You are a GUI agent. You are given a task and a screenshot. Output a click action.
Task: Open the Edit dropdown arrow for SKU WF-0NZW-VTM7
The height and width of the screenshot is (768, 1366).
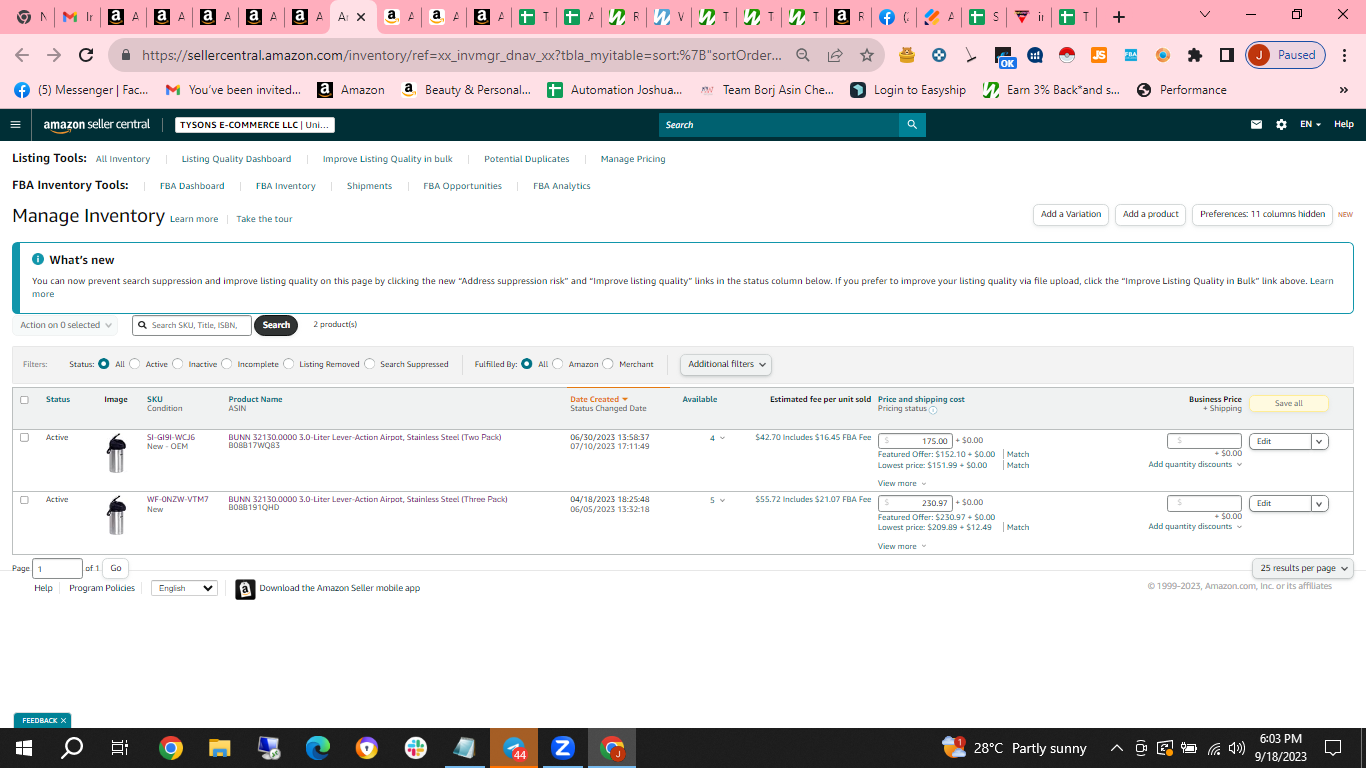click(x=1320, y=503)
